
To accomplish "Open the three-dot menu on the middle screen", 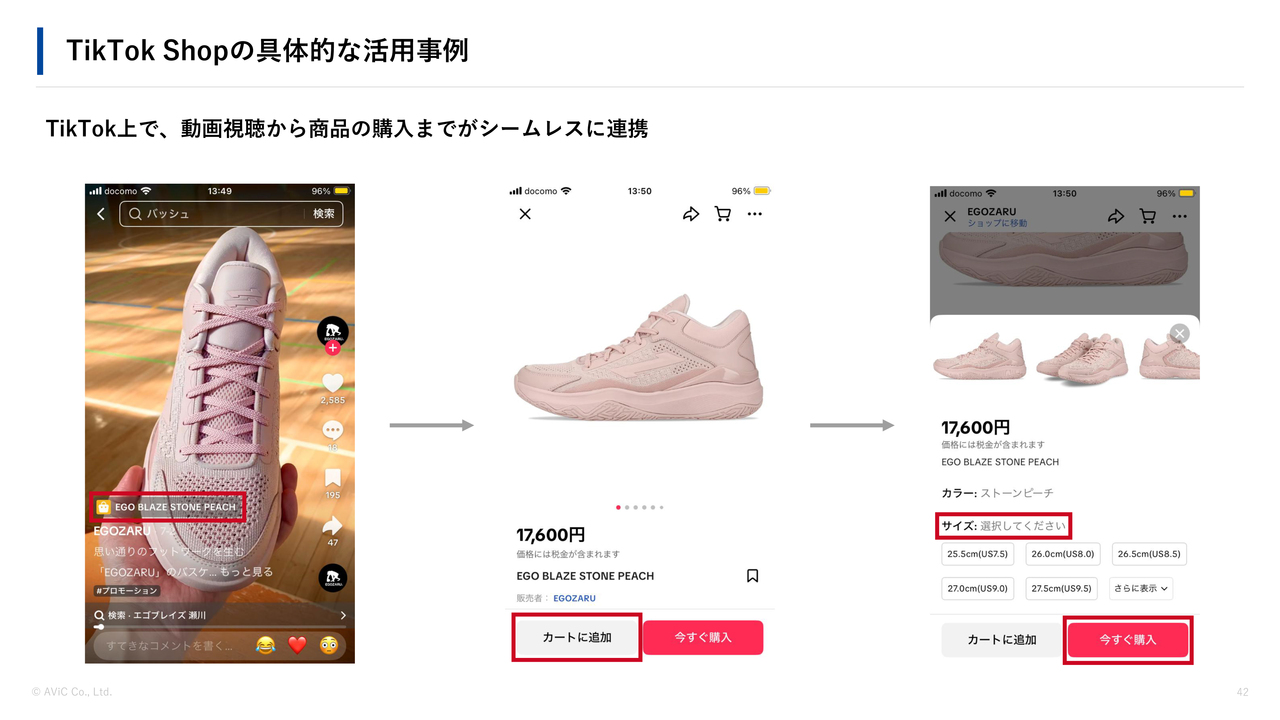I will point(755,214).
